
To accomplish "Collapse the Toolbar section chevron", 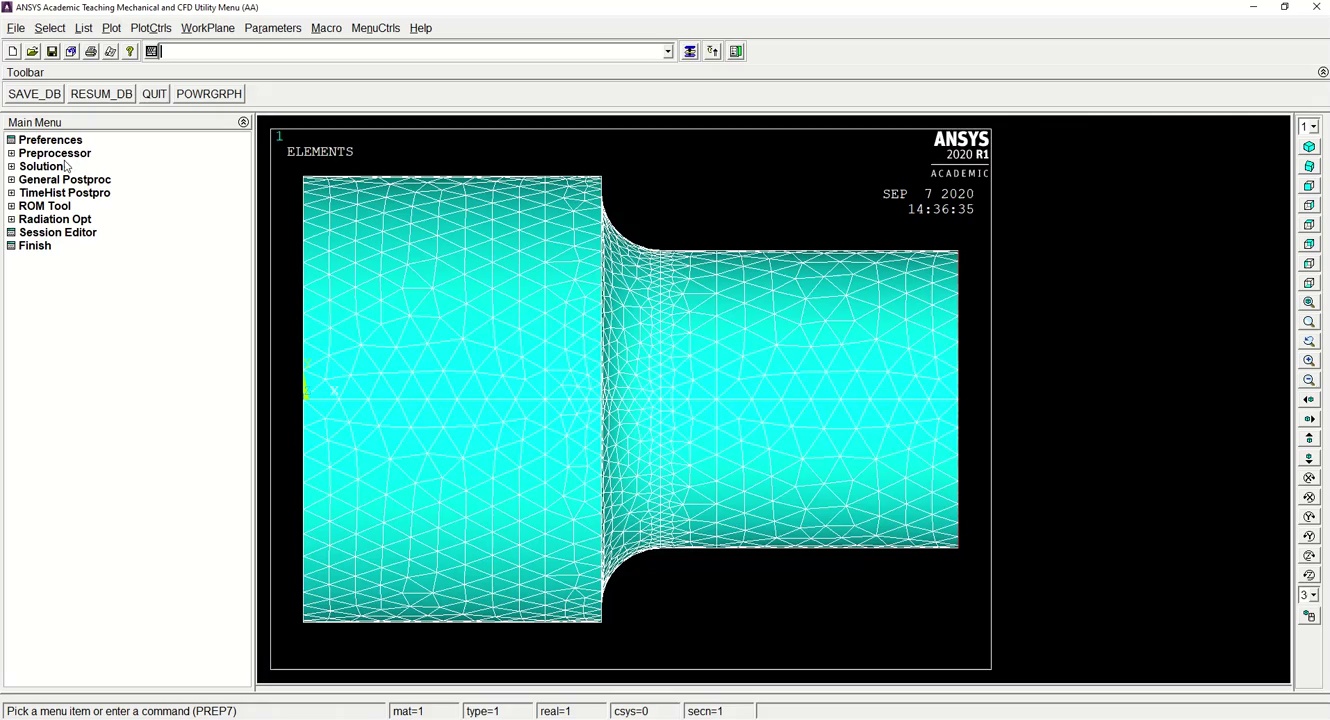I will (1322, 72).
